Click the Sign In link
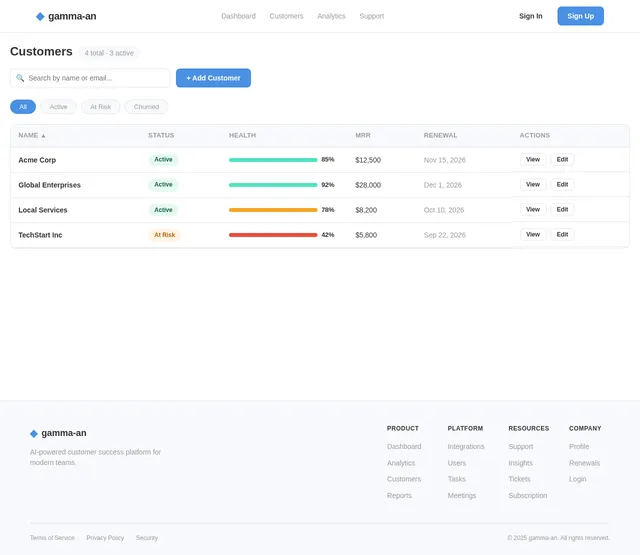 tap(531, 16)
